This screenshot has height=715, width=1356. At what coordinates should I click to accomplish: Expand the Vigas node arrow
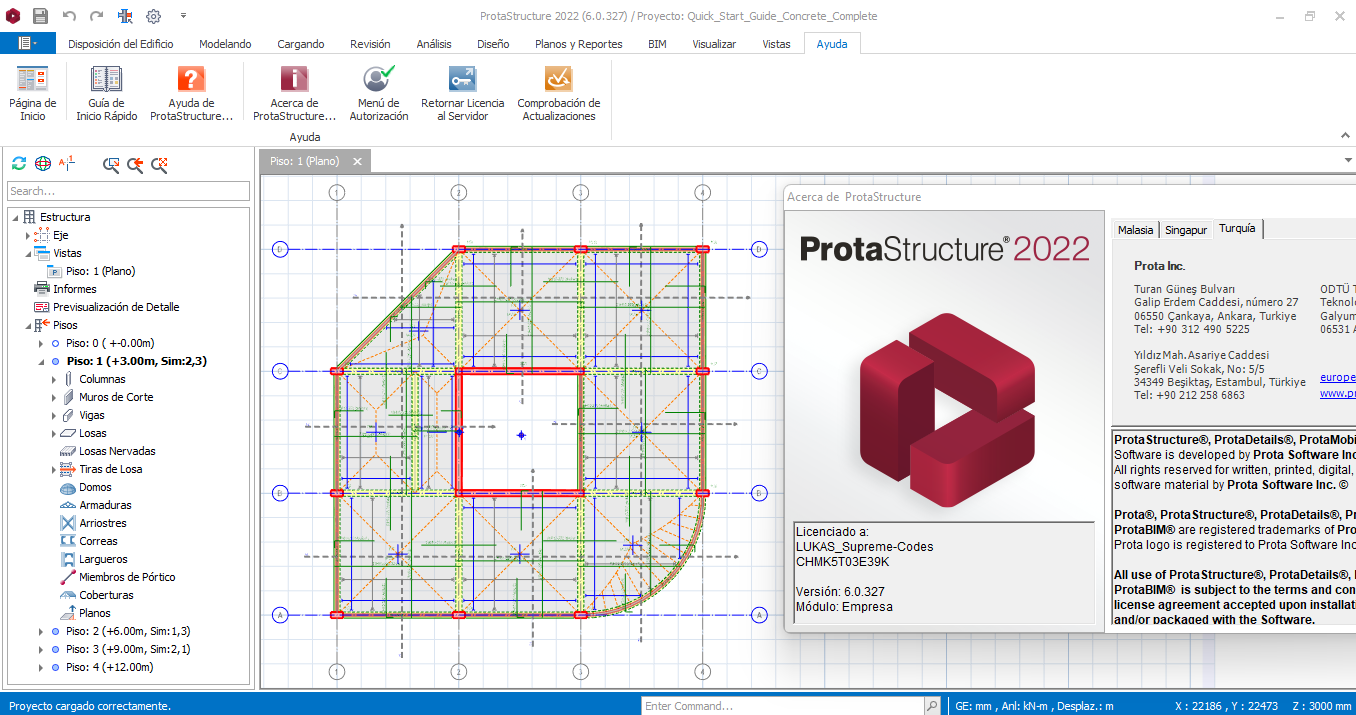coord(54,415)
